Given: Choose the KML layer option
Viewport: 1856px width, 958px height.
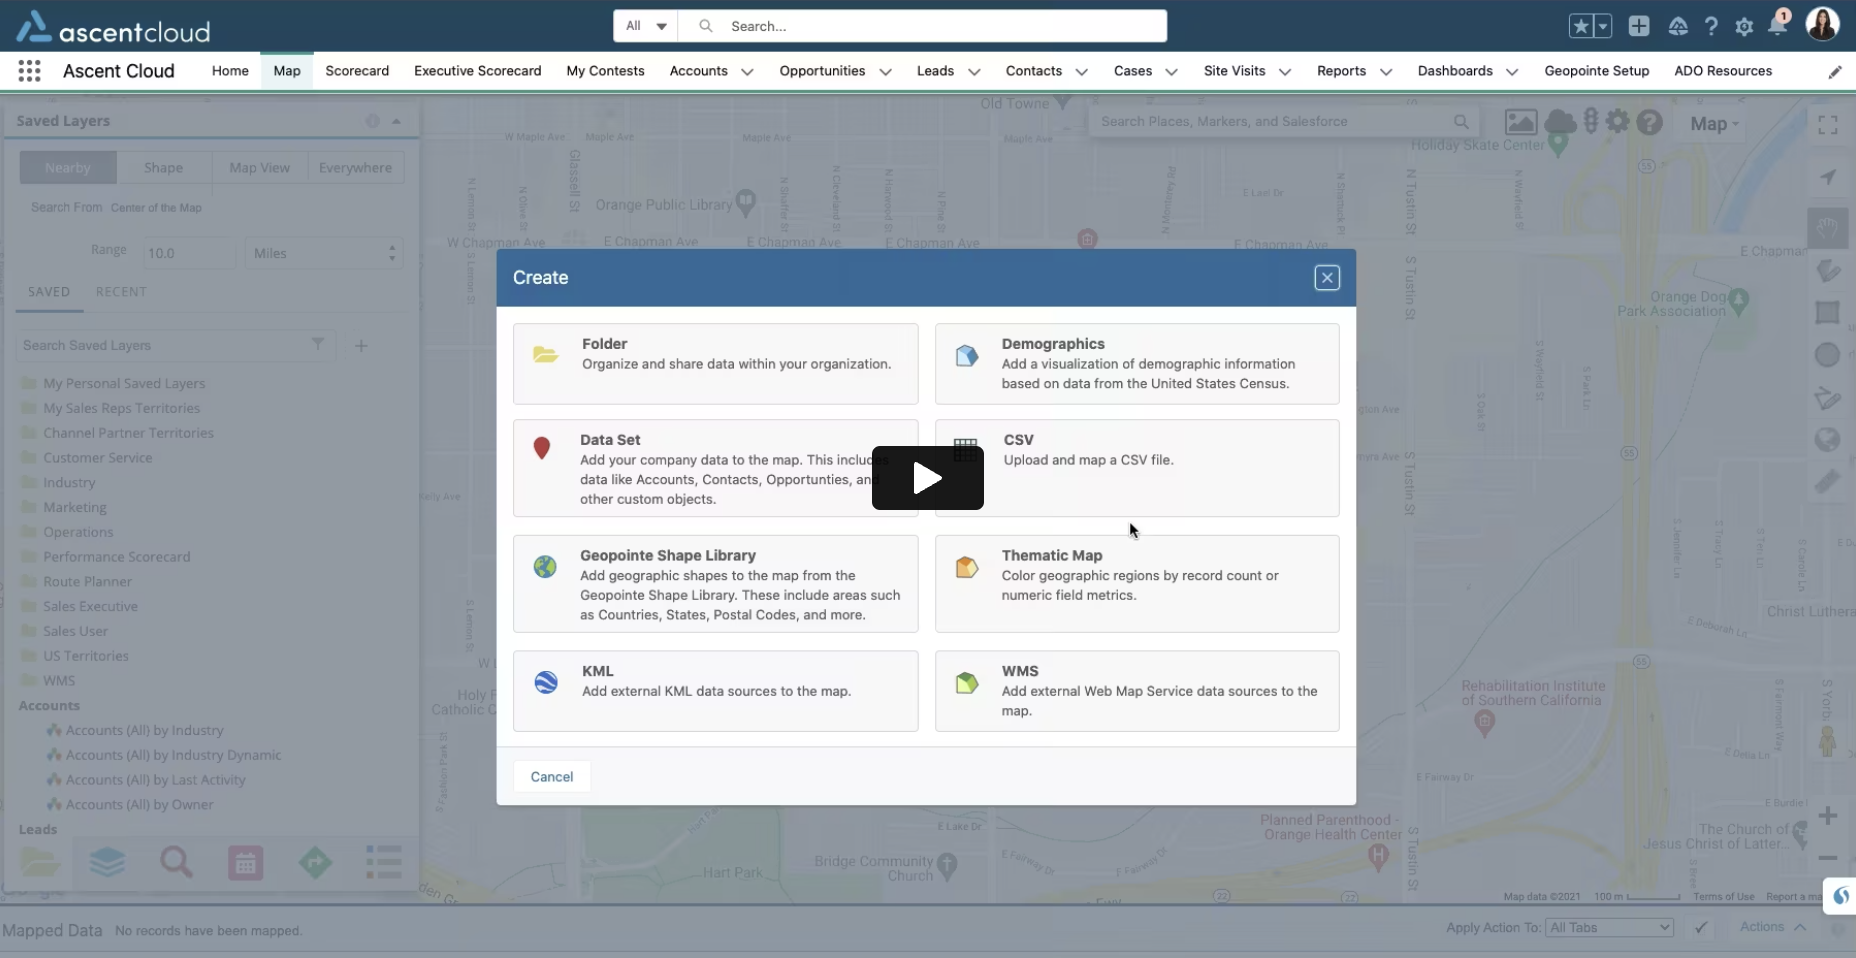Looking at the screenshot, I should pos(715,691).
